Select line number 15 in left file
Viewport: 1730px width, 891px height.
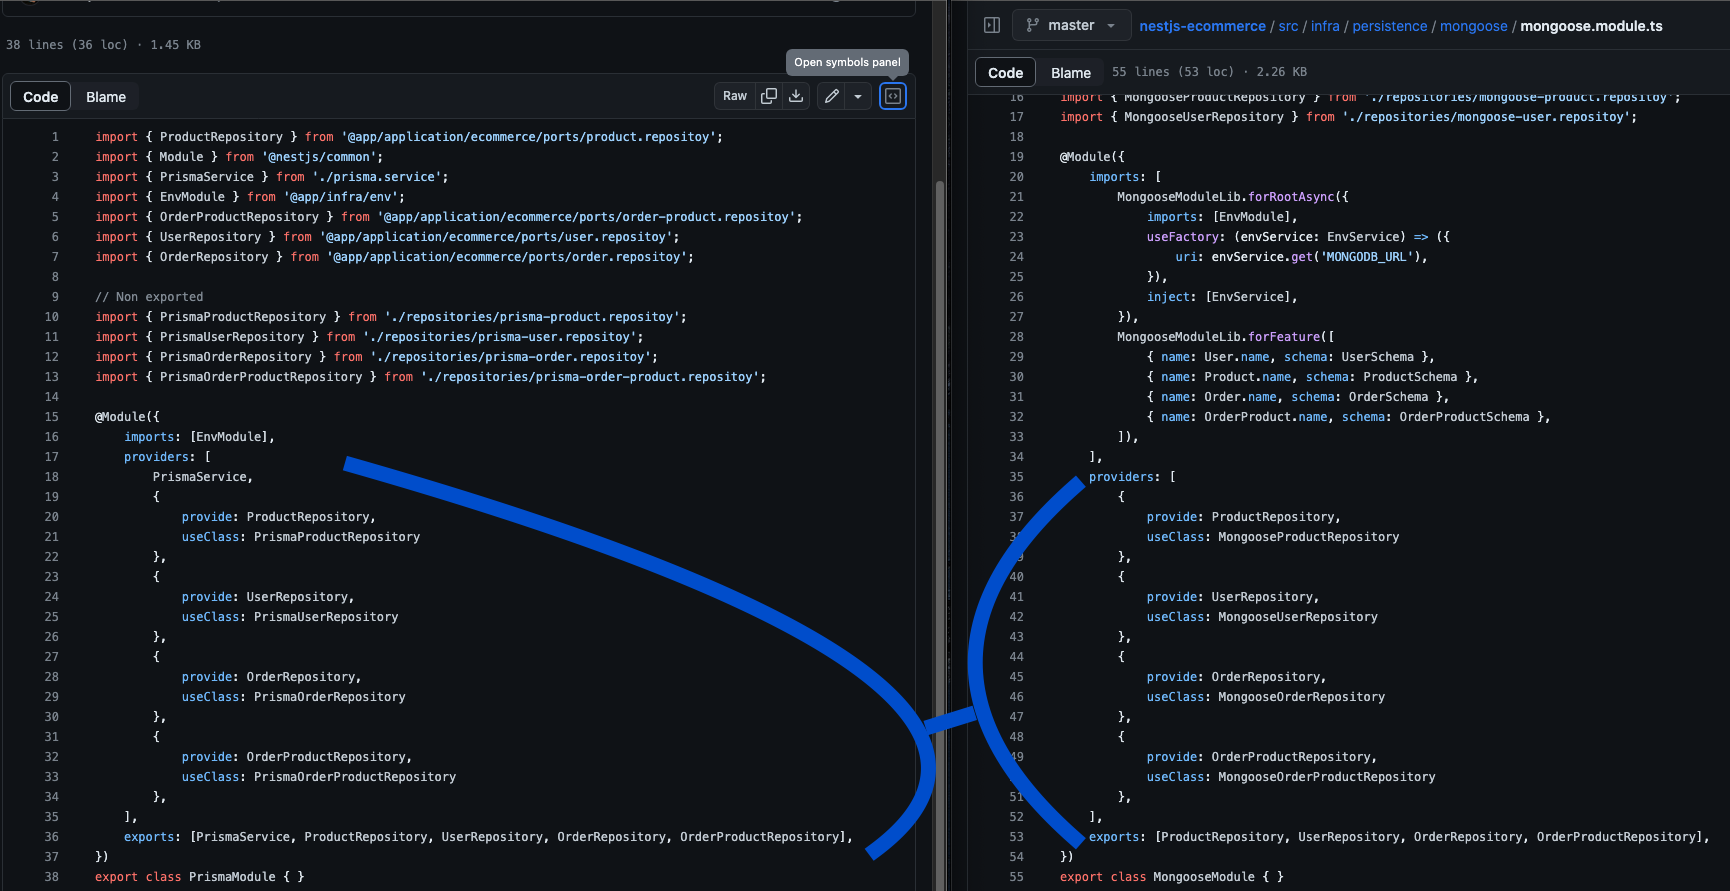click(x=51, y=417)
